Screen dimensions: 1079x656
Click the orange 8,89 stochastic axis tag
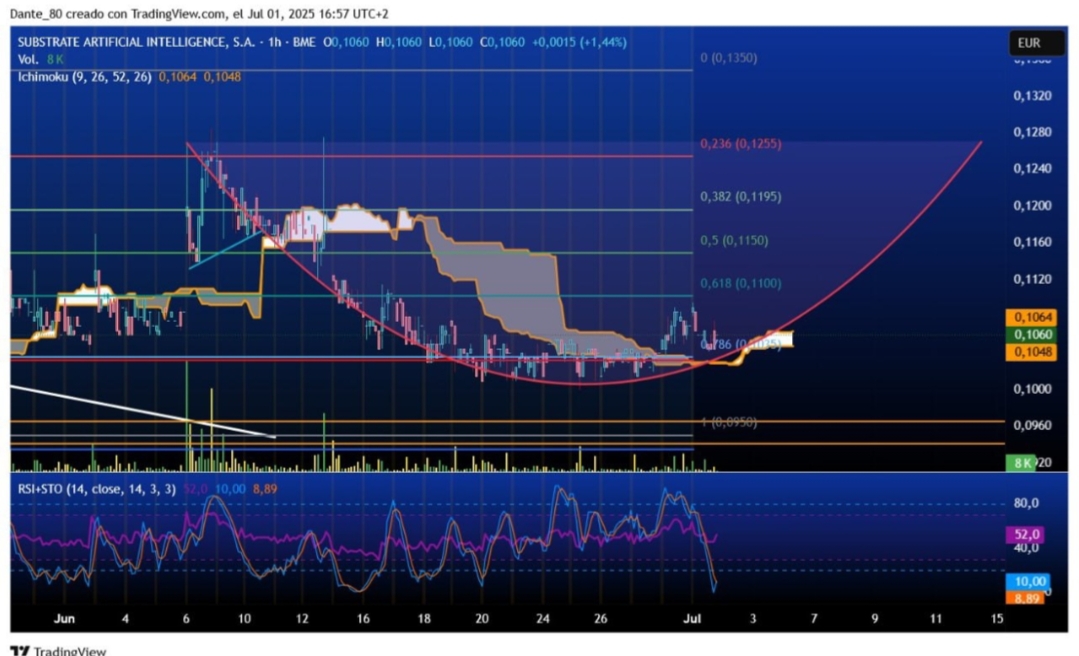coord(1025,598)
